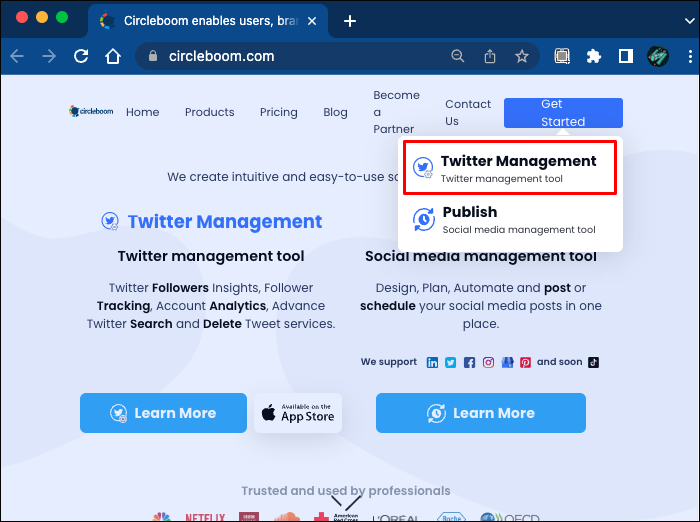
Task: Click the Twitter Management heading
Action: tap(225, 221)
